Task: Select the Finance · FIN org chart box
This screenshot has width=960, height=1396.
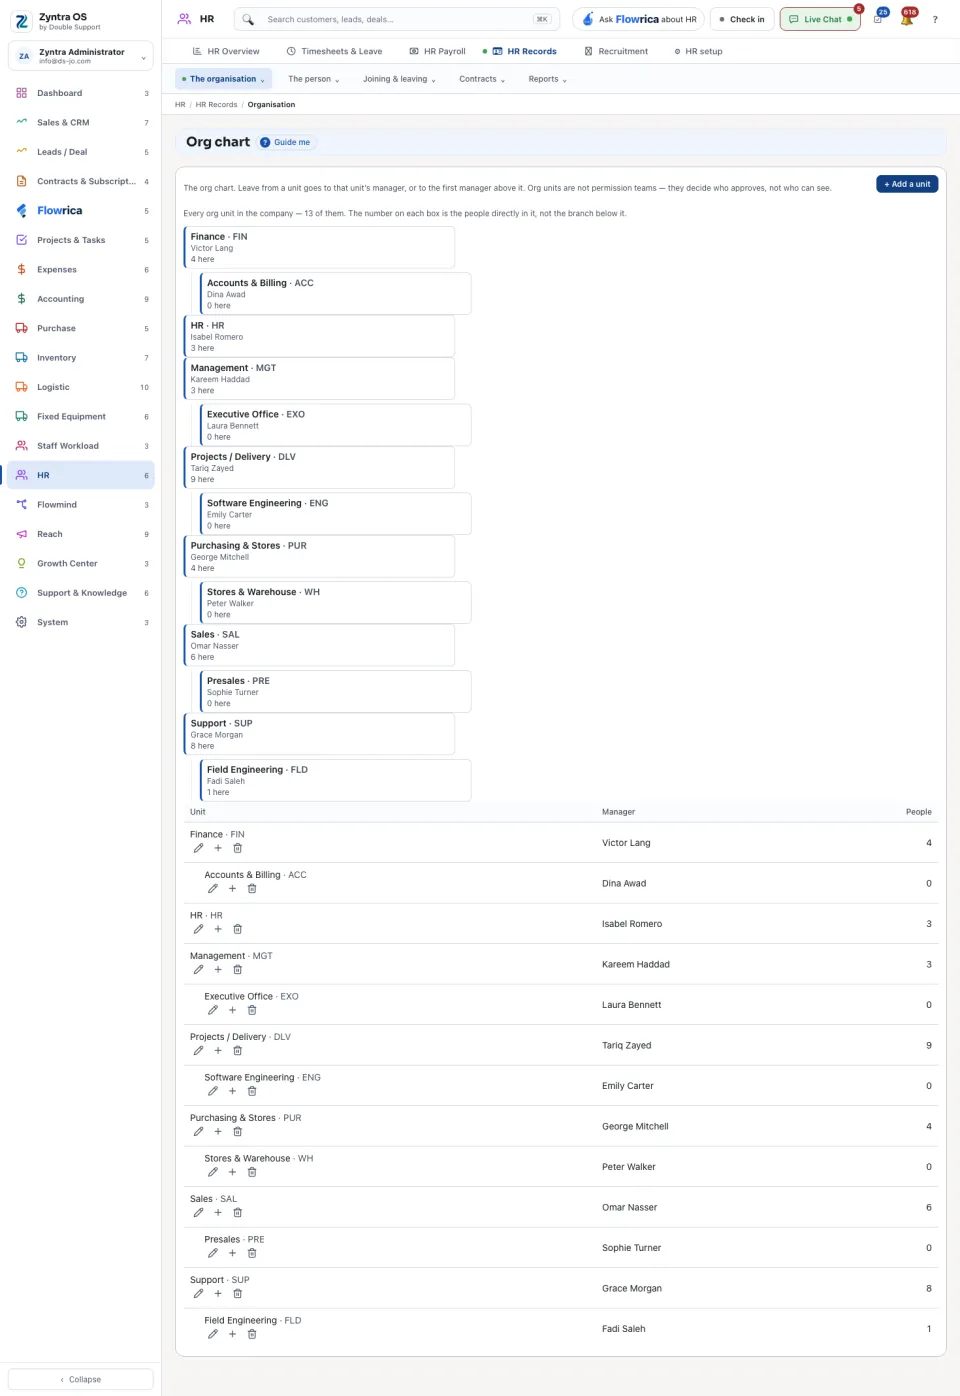Action: [x=319, y=247]
